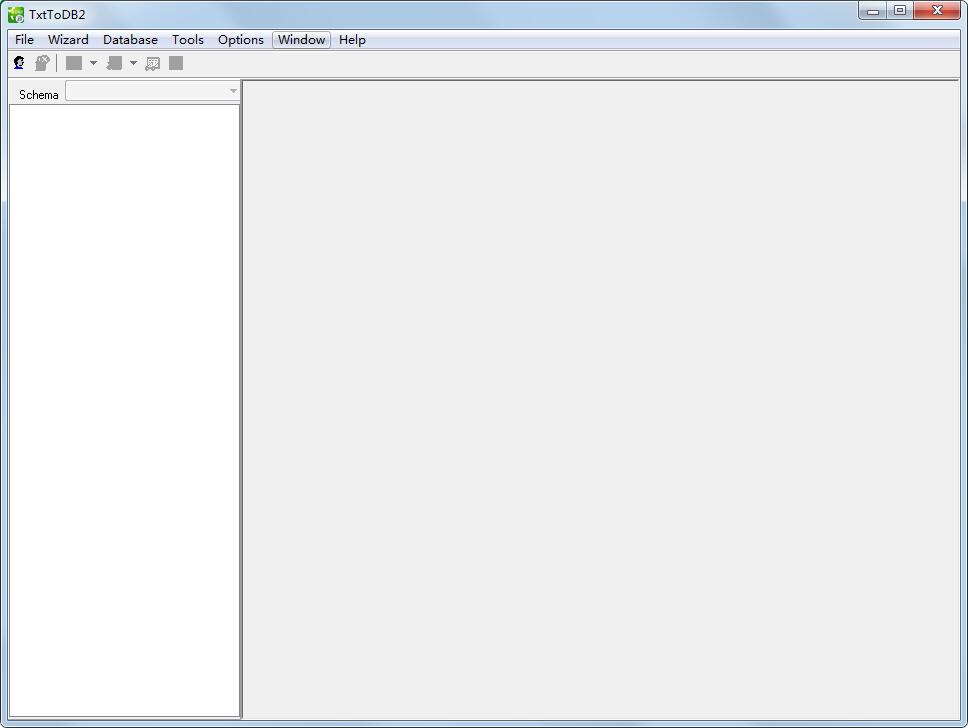Open the Wizard menu

tap(68, 40)
